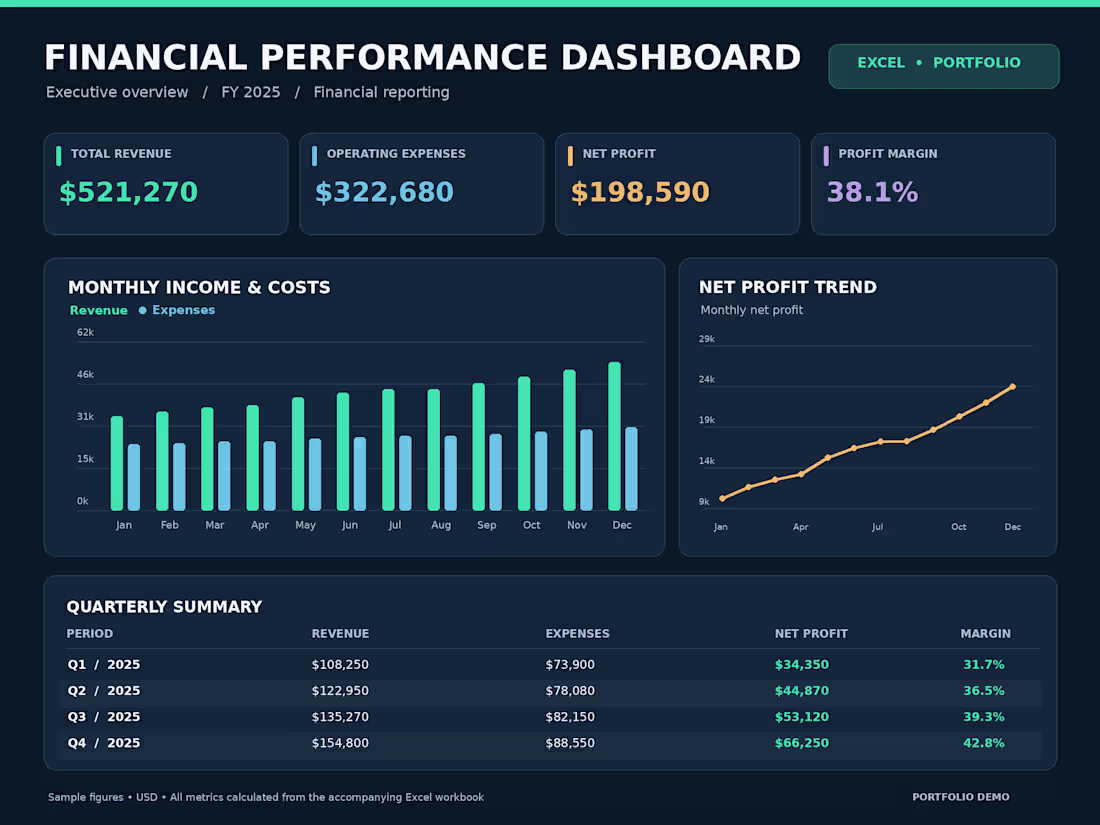
Task: Click the blue Dec expenses bar
Action: click(631, 469)
